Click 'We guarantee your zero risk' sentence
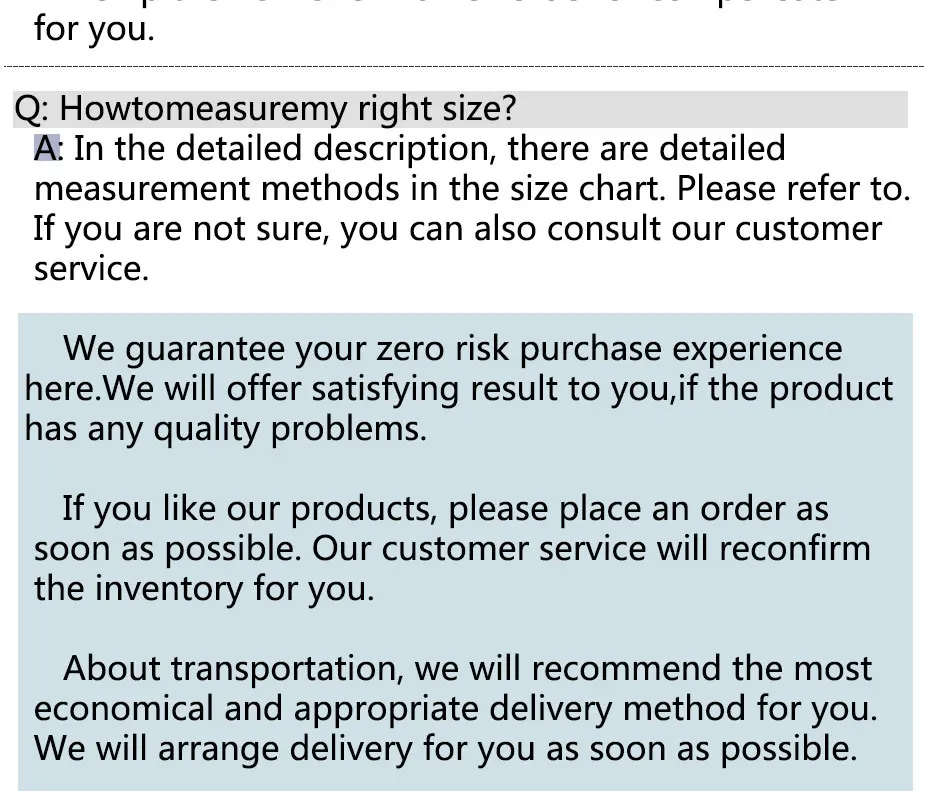The image size is (930, 791). (x=286, y=349)
